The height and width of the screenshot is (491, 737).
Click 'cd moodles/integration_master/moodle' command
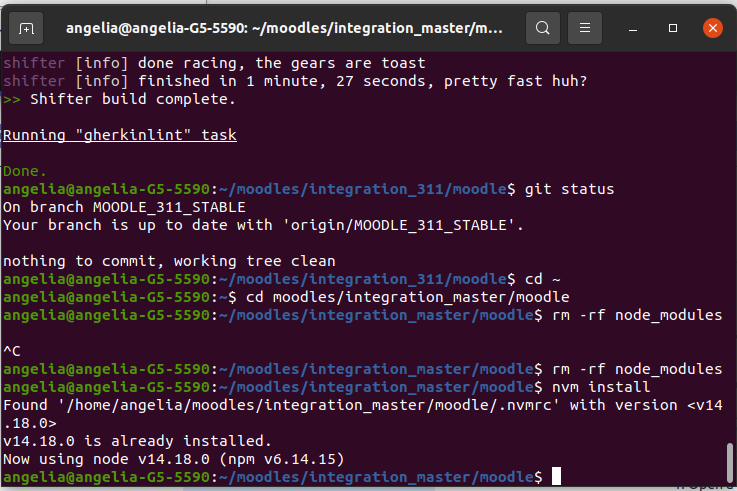tap(408, 297)
